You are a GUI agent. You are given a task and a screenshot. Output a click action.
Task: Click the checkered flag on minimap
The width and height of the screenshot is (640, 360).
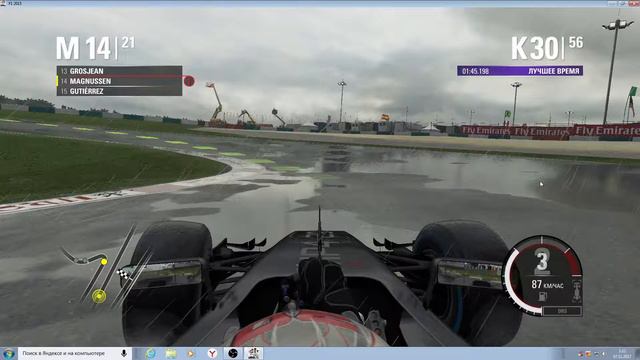click(124, 274)
